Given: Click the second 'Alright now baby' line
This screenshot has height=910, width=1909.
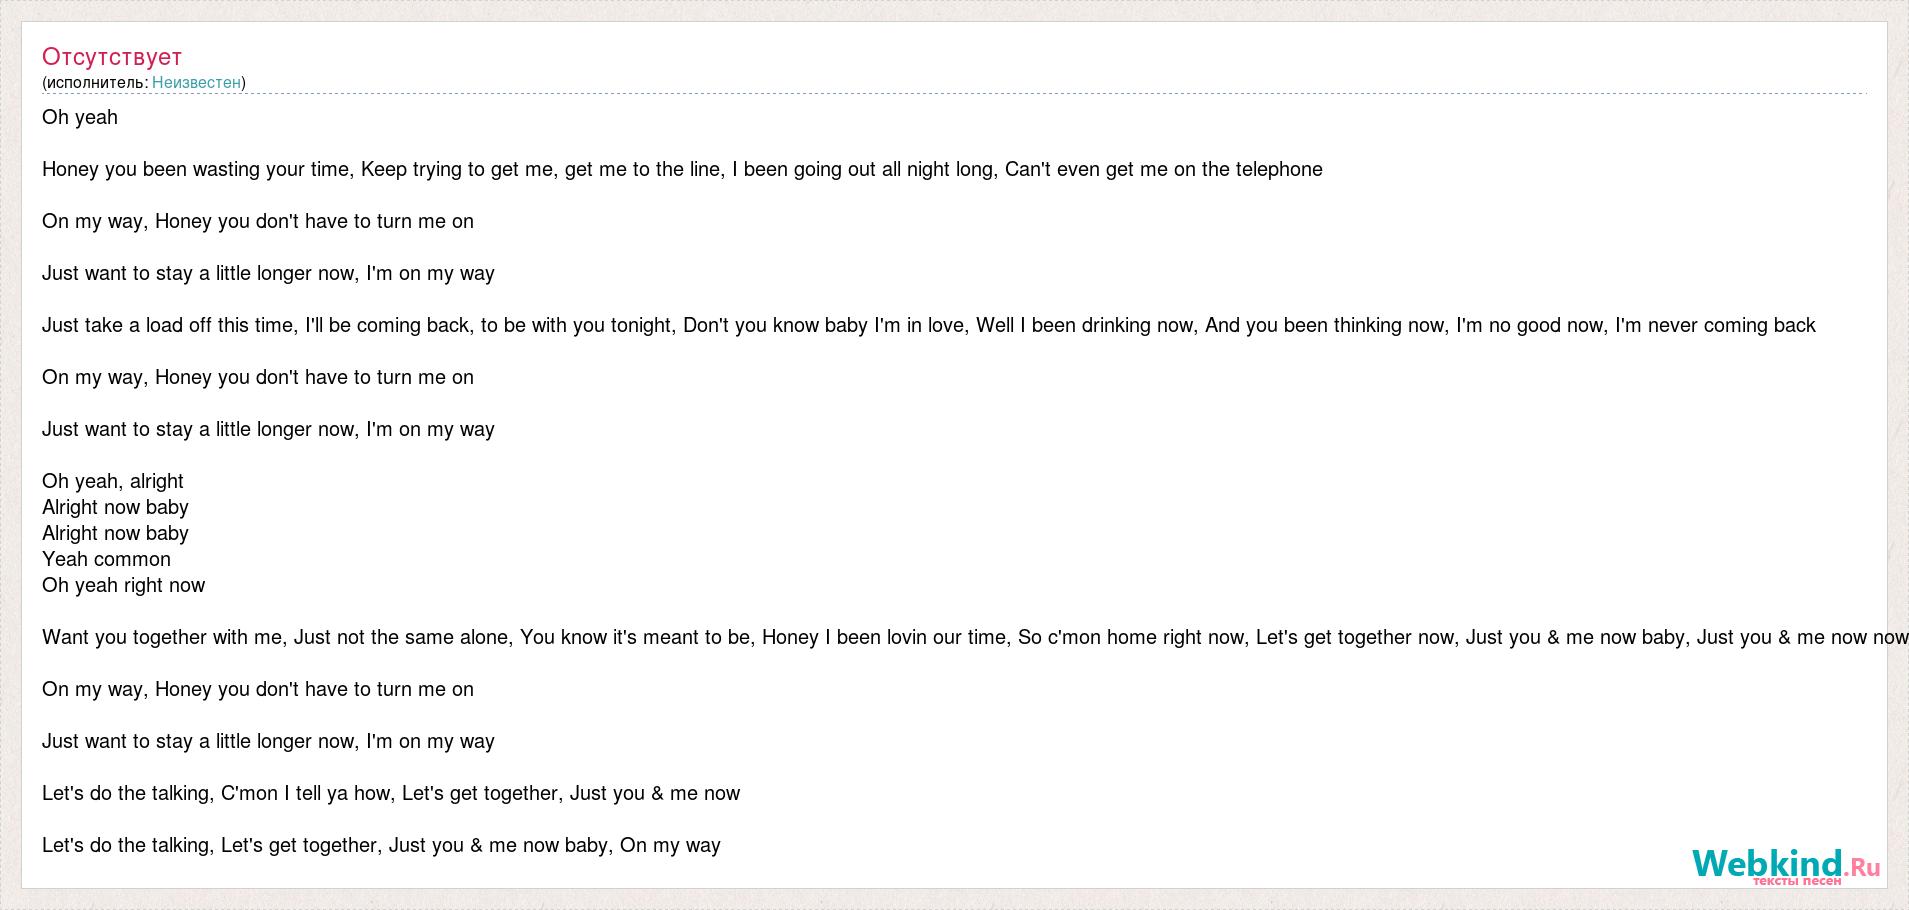Looking at the screenshot, I should coord(115,533).
